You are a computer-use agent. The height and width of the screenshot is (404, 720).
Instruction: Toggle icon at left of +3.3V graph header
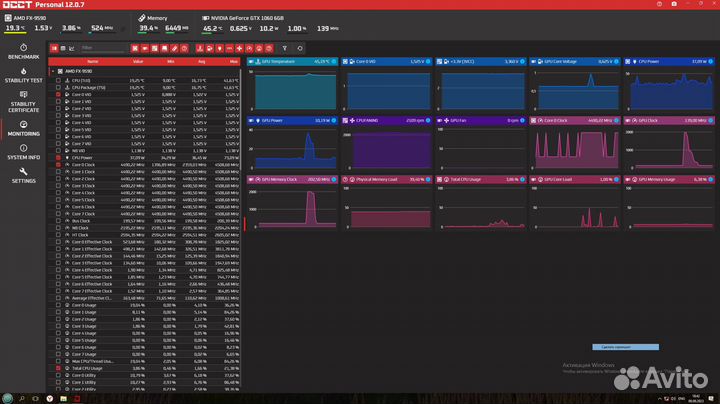439,62
